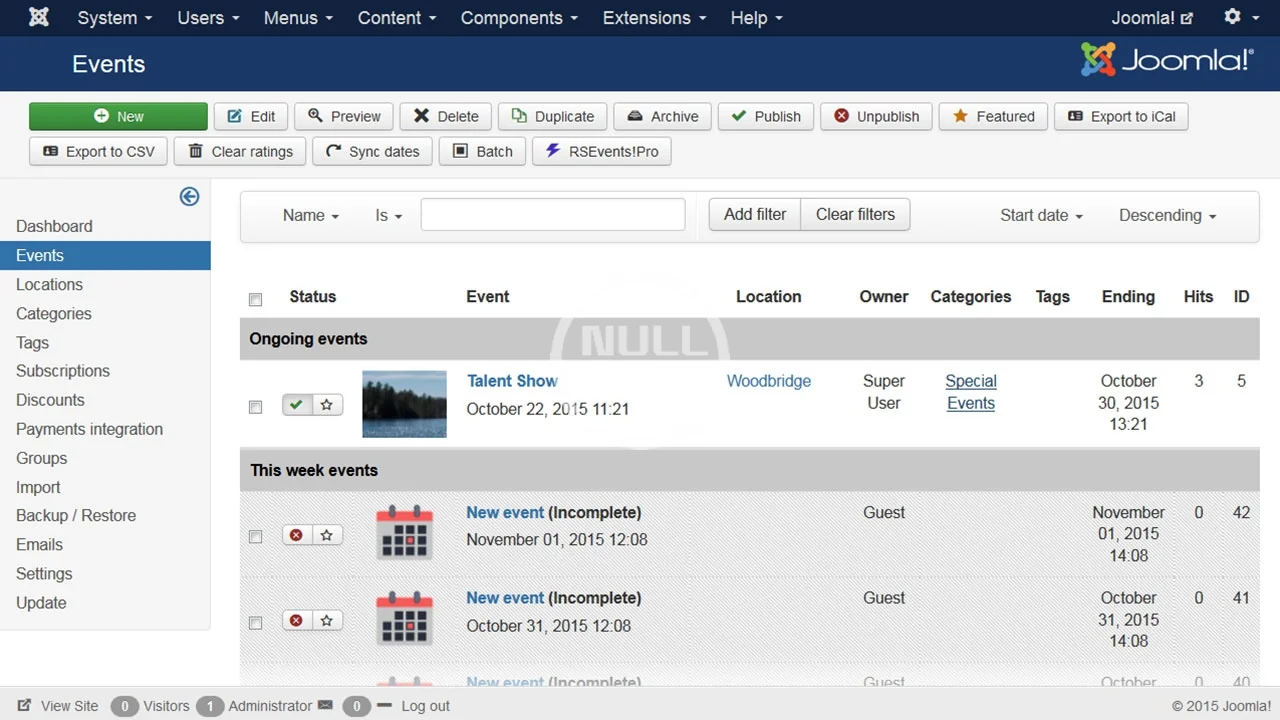The width and height of the screenshot is (1280, 720).
Task: Click the Joomla logo icon in top-left corner
Action: point(39,18)
